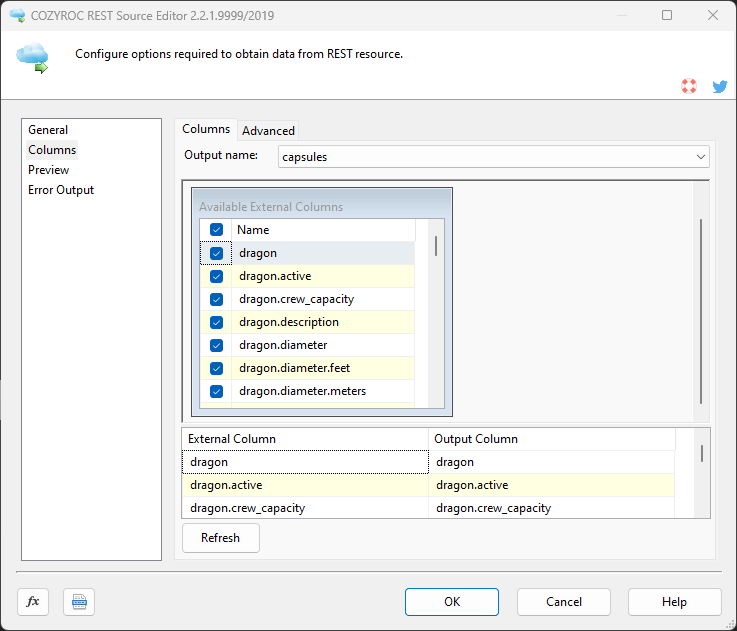Image resolution: width=737 pixels, height=631 pixels.
Task: Open the fx expression editor button
Action: pos(33,601)
